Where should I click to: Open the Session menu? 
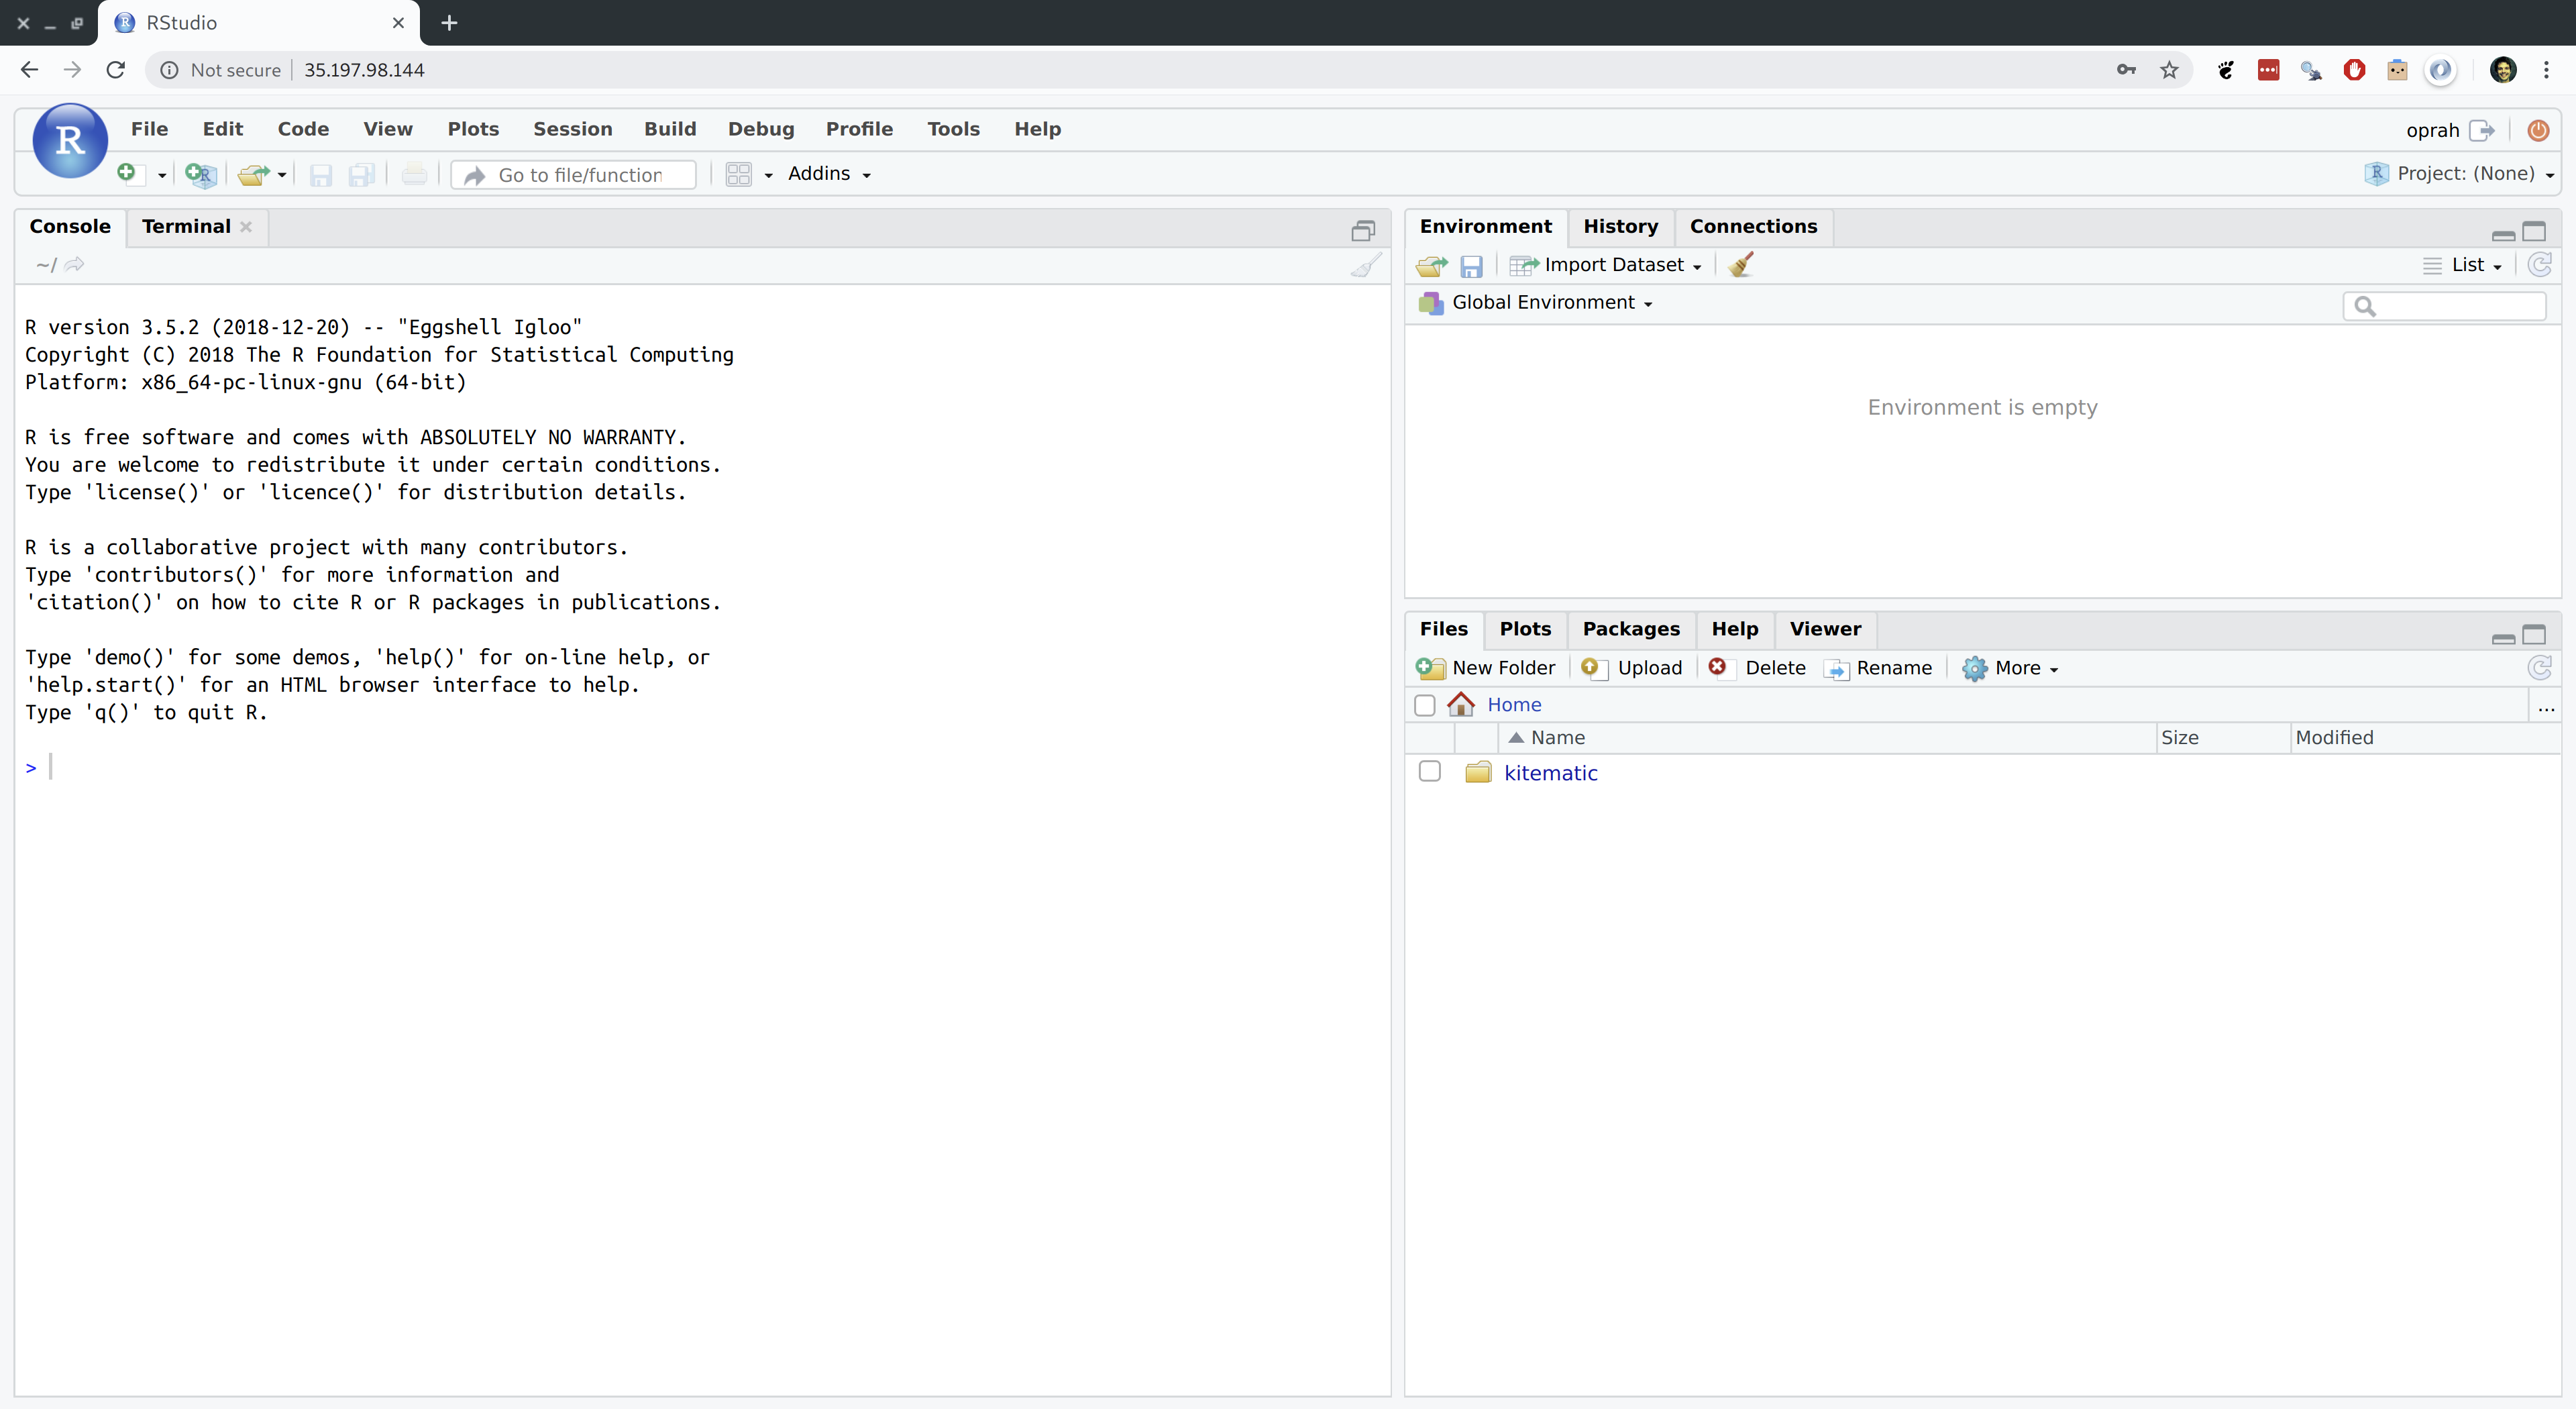point(572,129)
